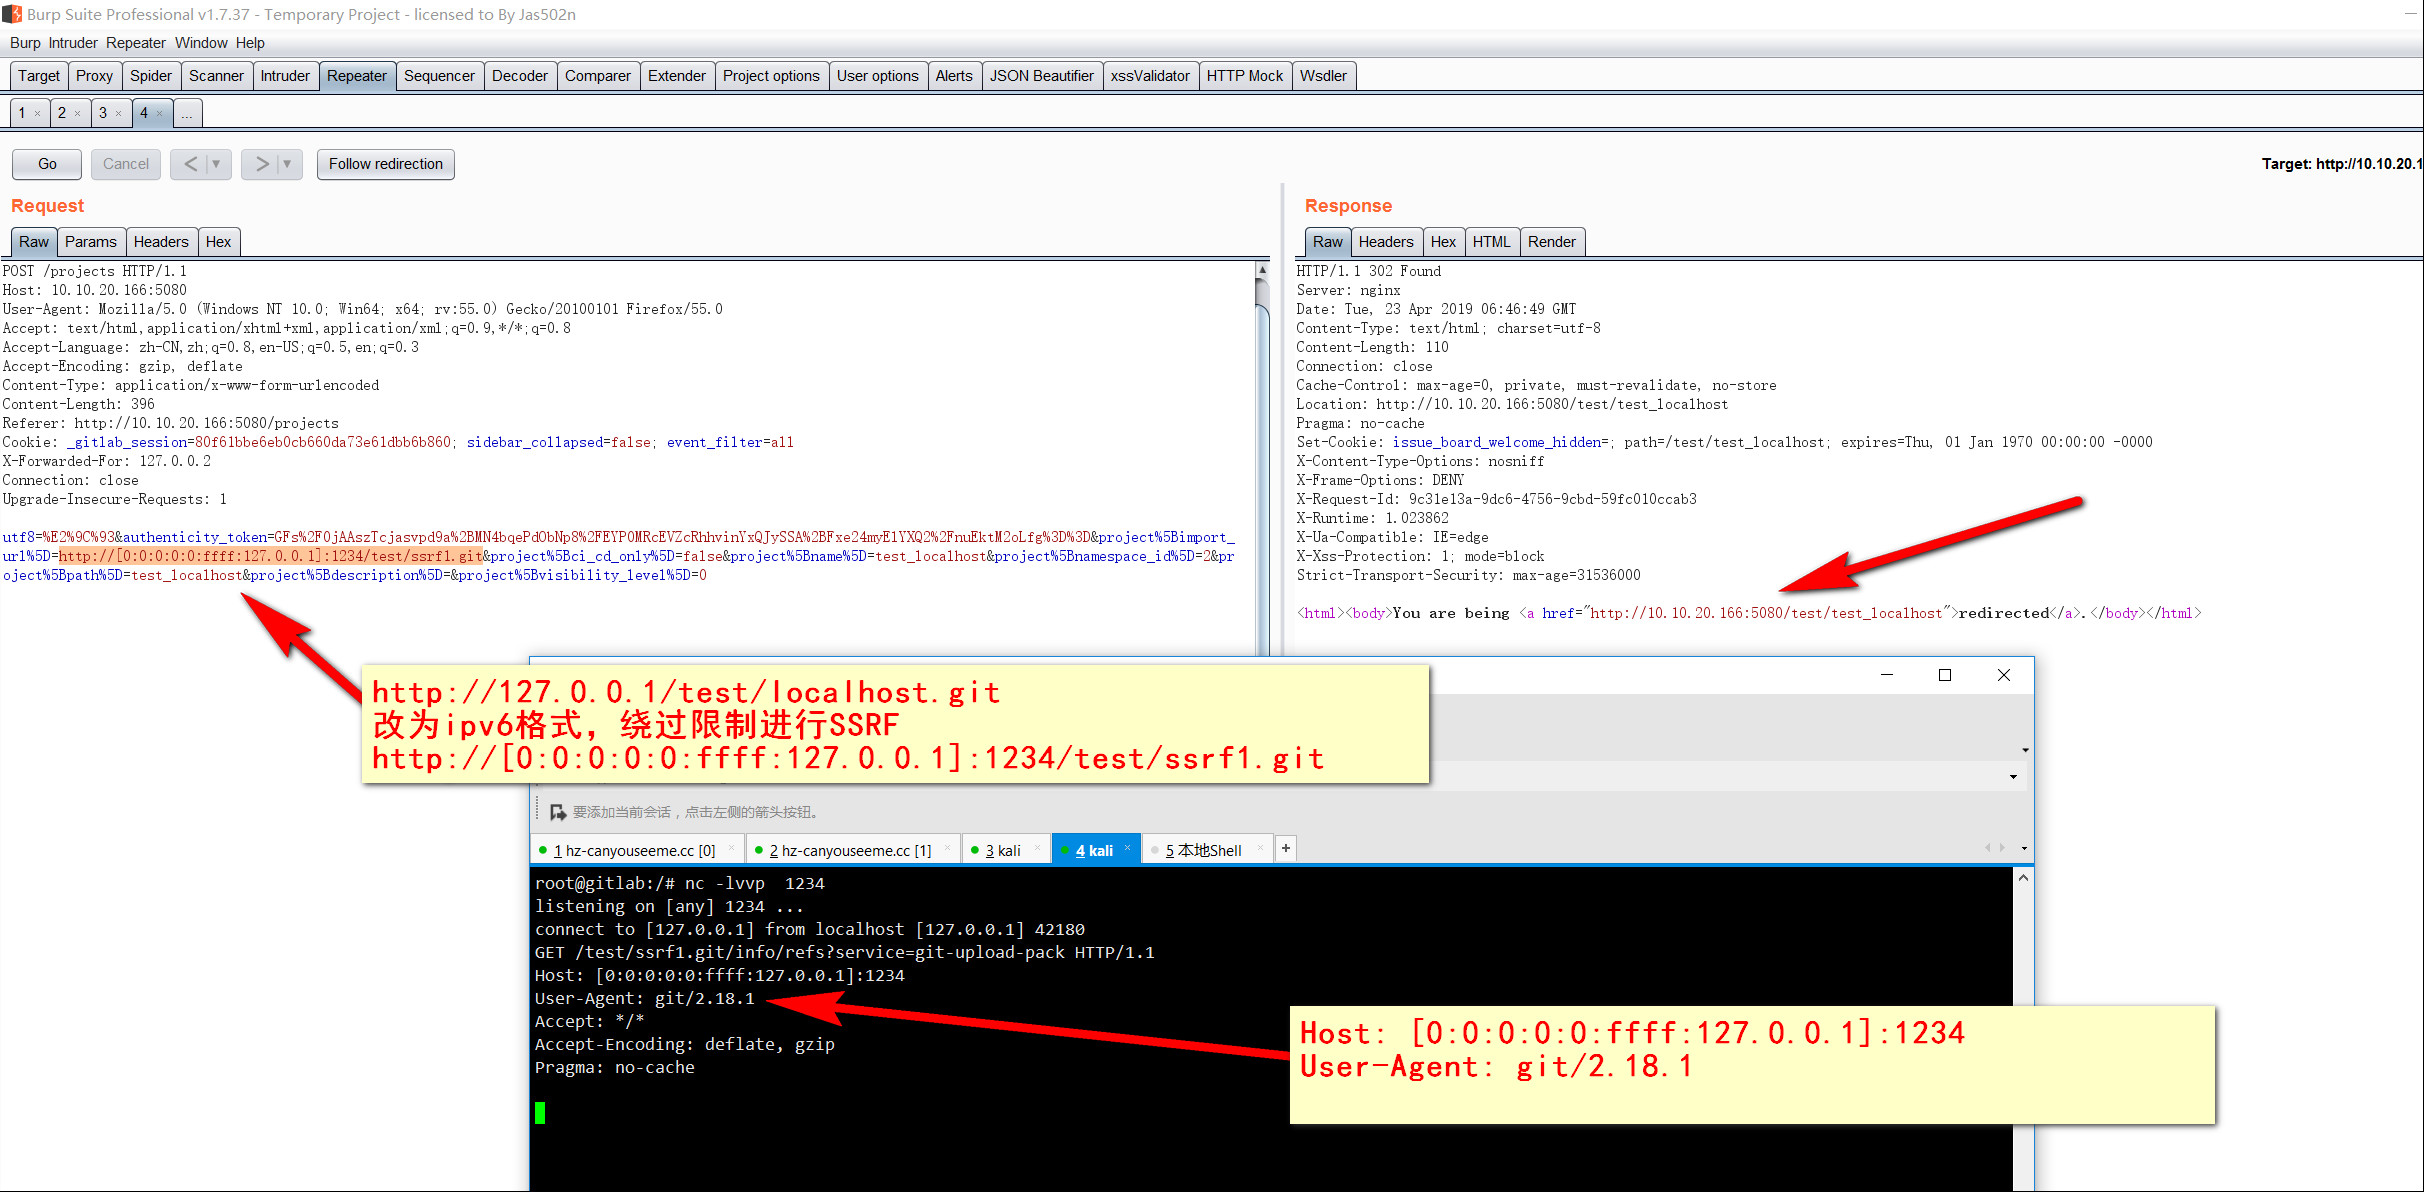Close the '4 kali' terminal tab
Screen dimensions: 2424x1192
1128,848
